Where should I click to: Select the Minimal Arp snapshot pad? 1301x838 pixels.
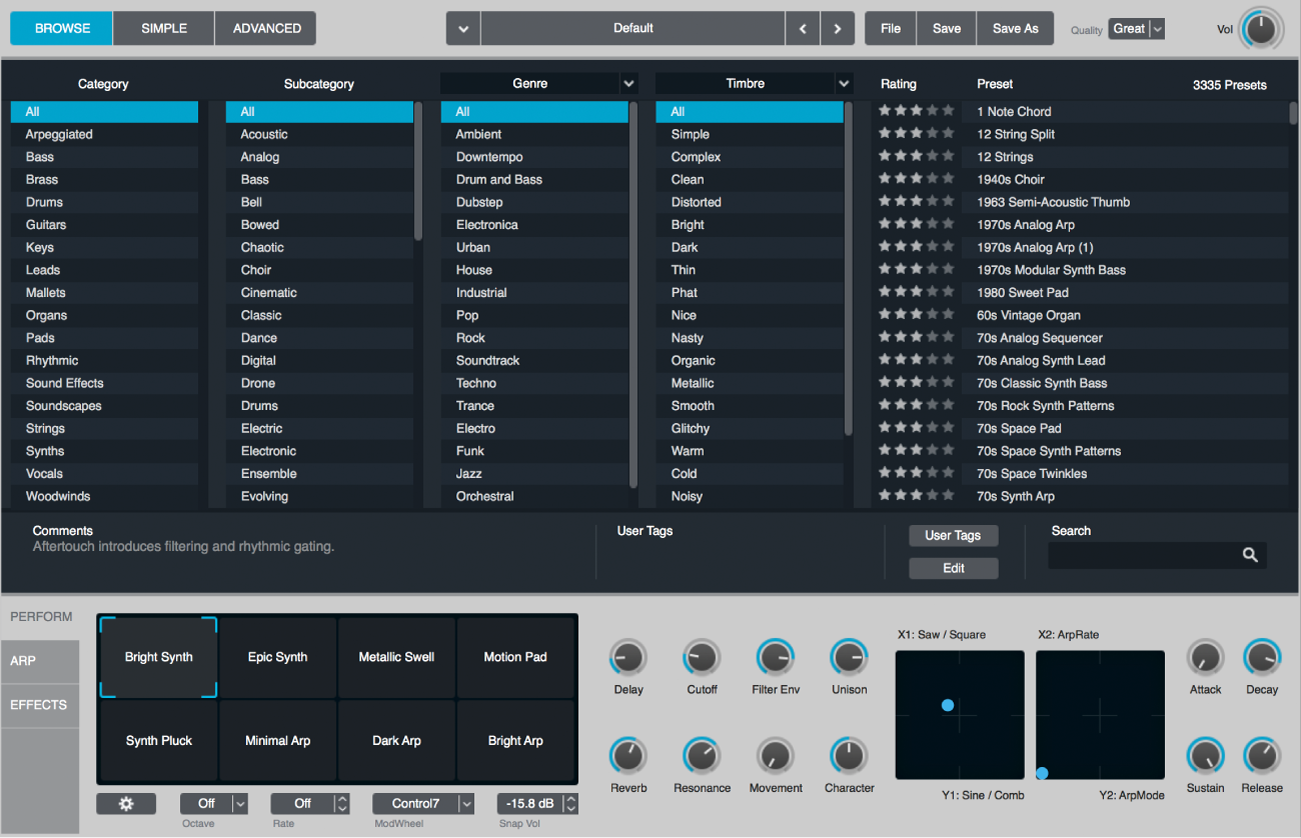point(277,741)
